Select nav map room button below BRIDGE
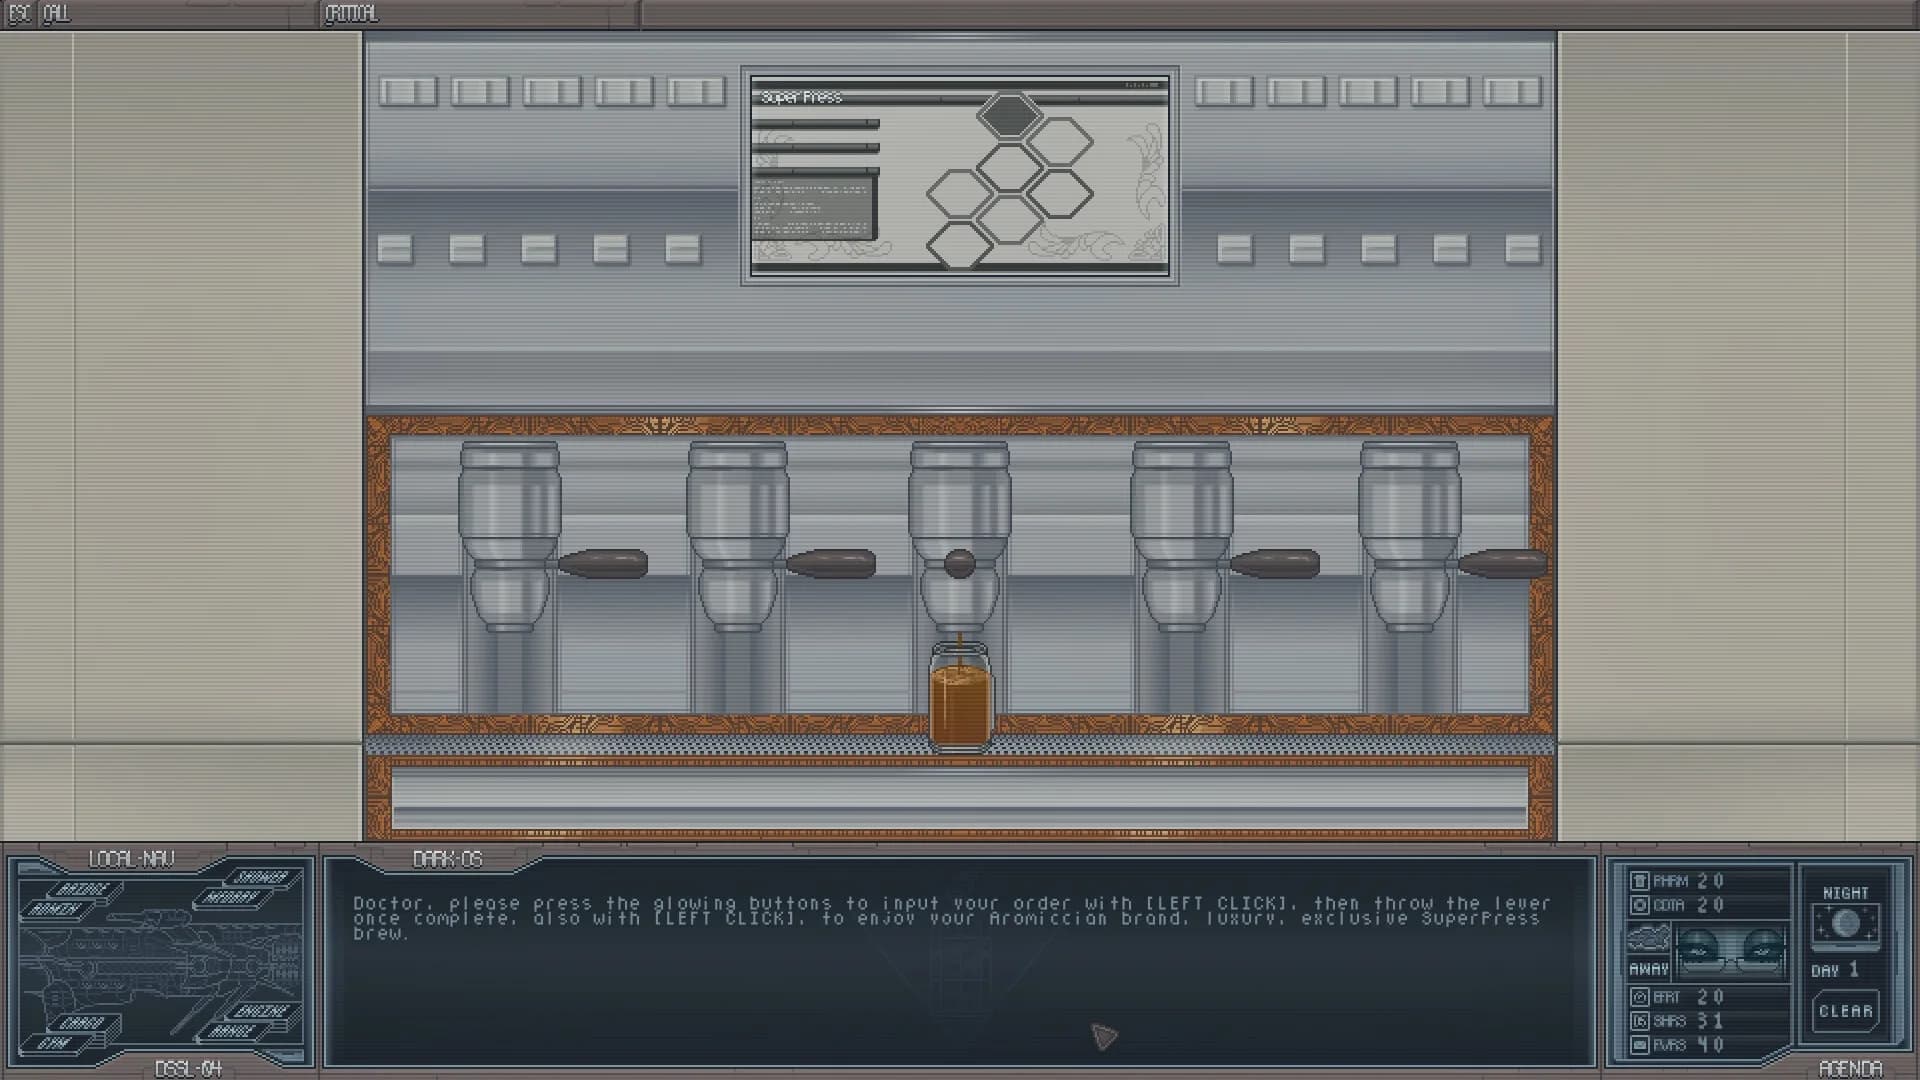The height and width of the screenshot is (1080, 1920). point(57,909)
